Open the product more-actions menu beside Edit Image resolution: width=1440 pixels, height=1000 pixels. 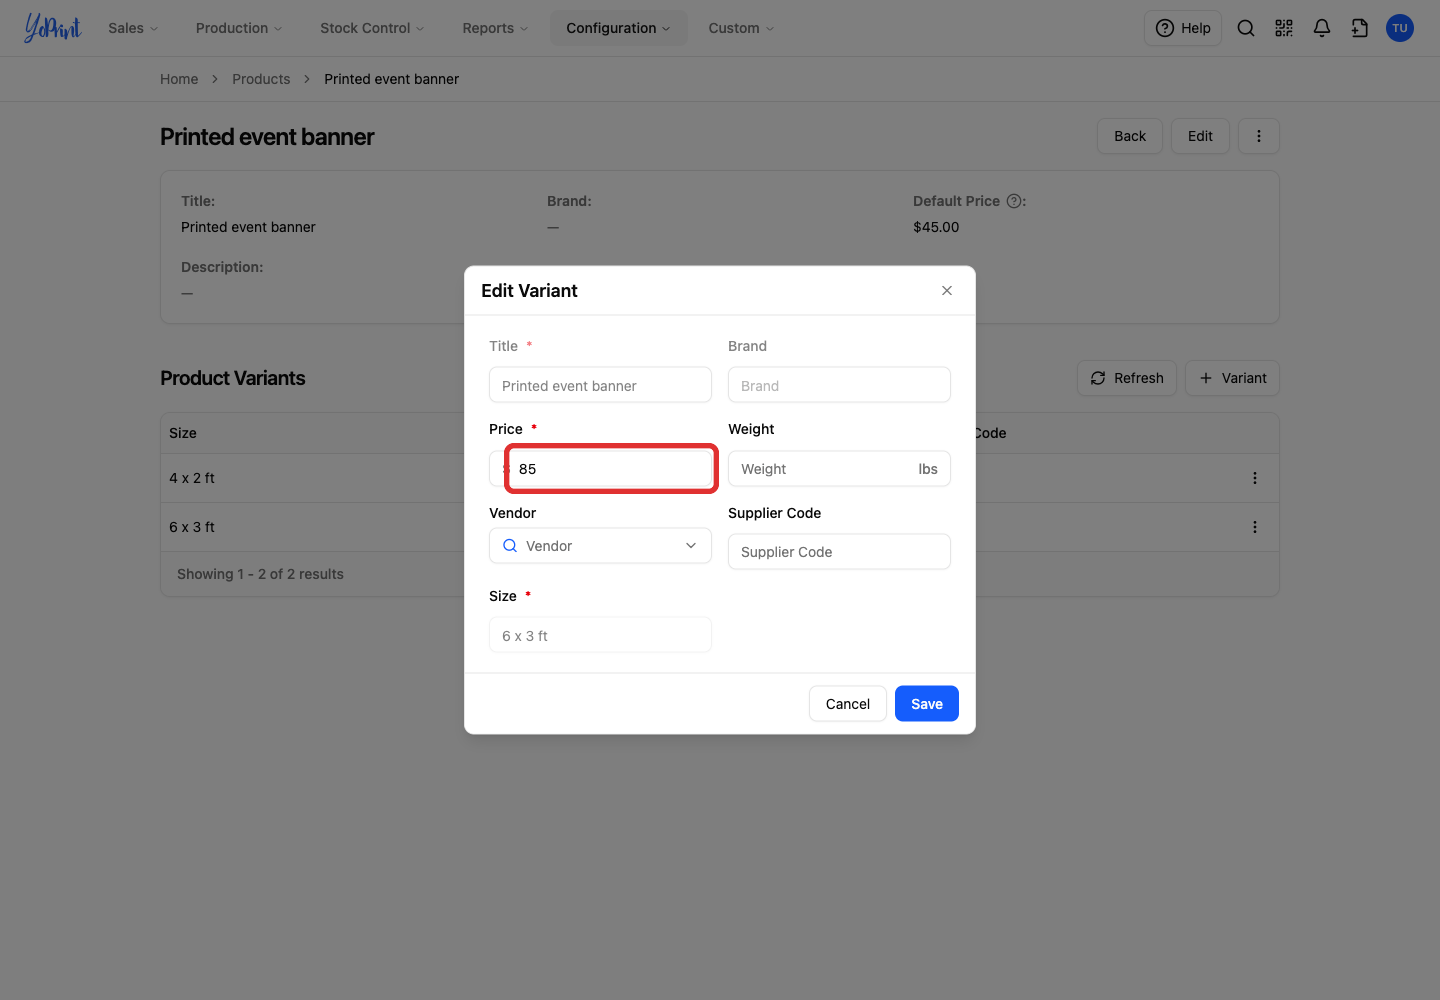[1259, 136]
